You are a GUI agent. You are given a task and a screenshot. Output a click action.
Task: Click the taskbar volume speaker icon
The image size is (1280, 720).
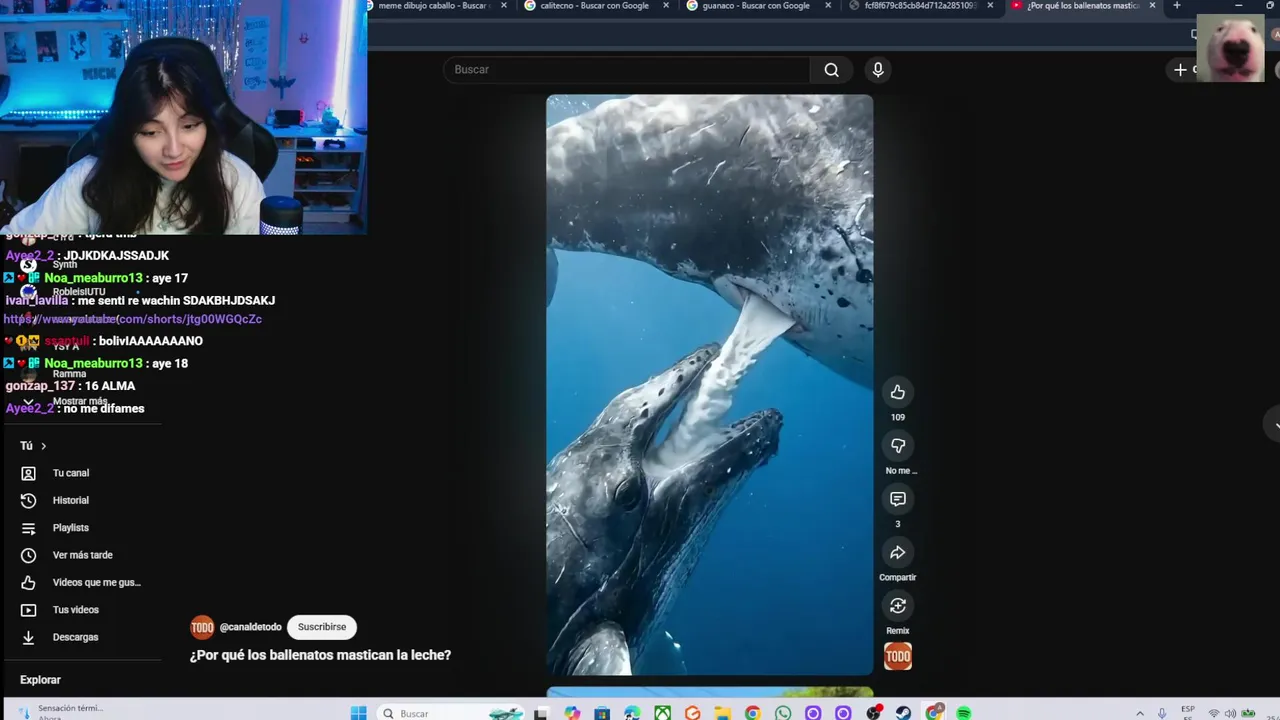(x=1230, y=713)
